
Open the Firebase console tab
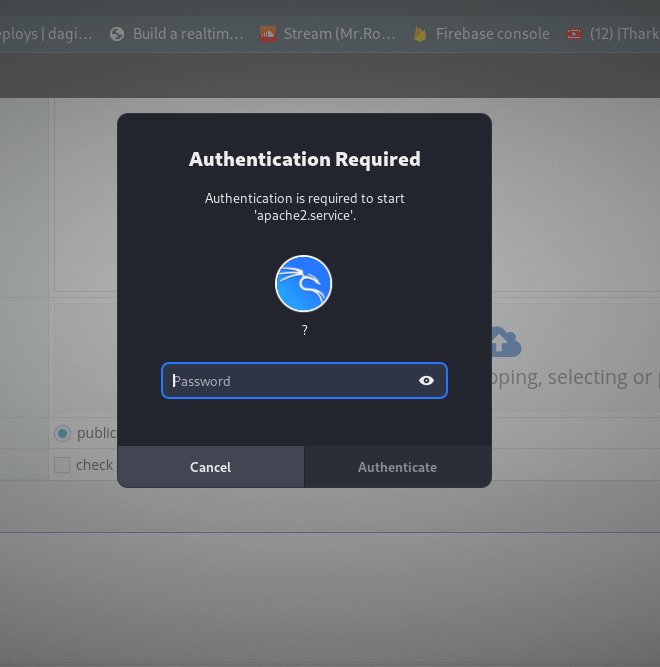(492, 34)
